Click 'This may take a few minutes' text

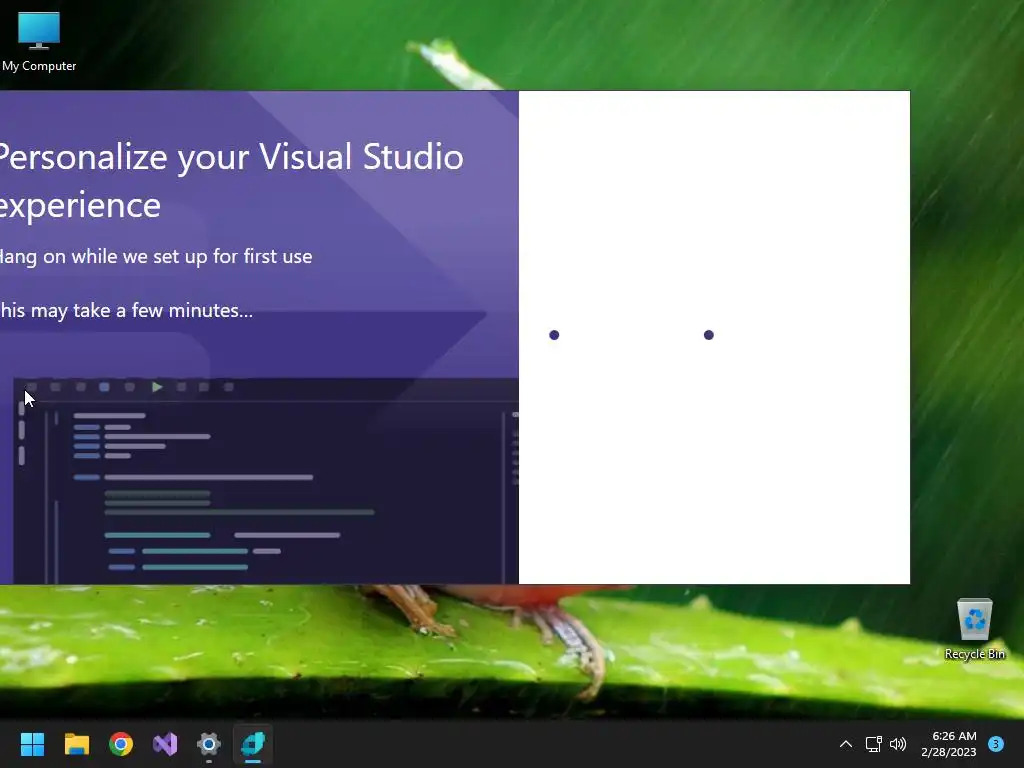(x=127, y=310)
